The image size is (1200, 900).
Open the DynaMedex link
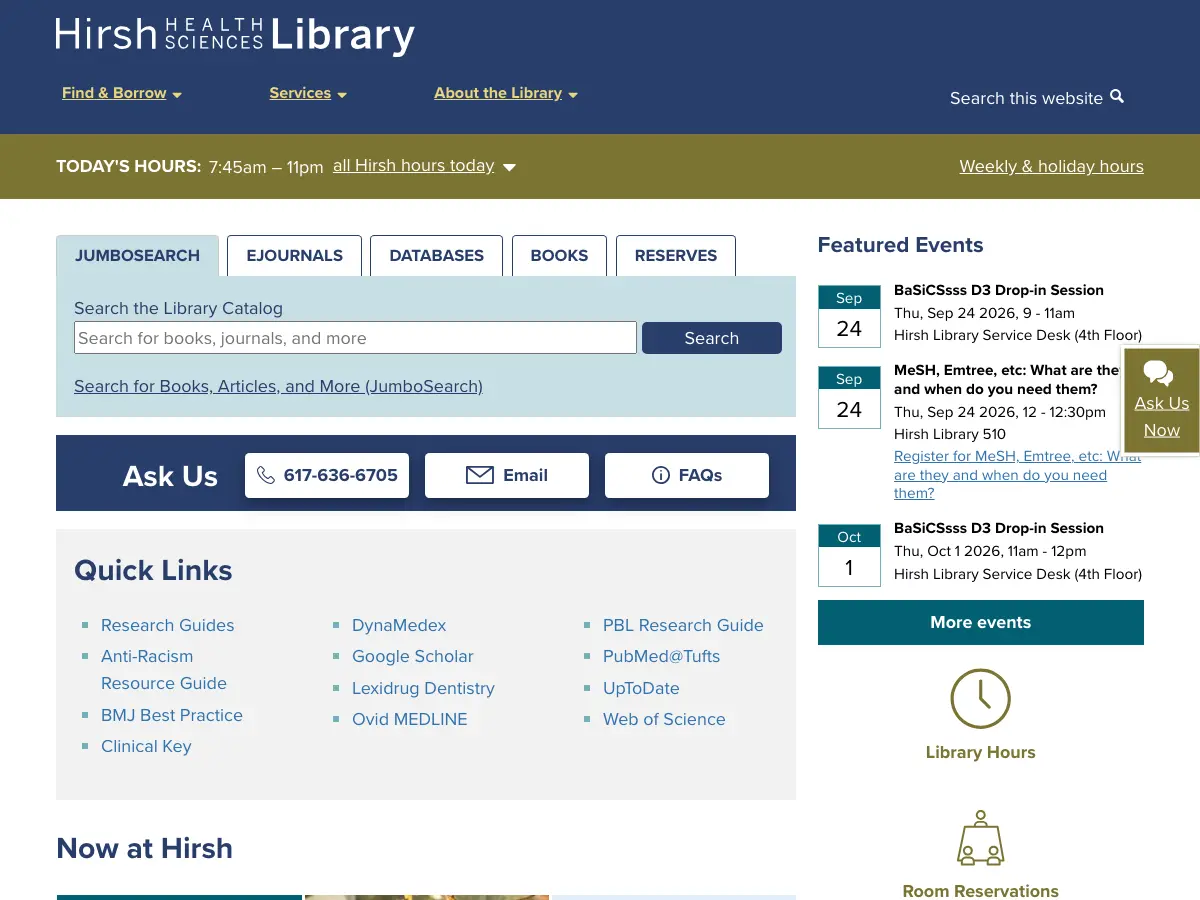[x=399, y=625]
